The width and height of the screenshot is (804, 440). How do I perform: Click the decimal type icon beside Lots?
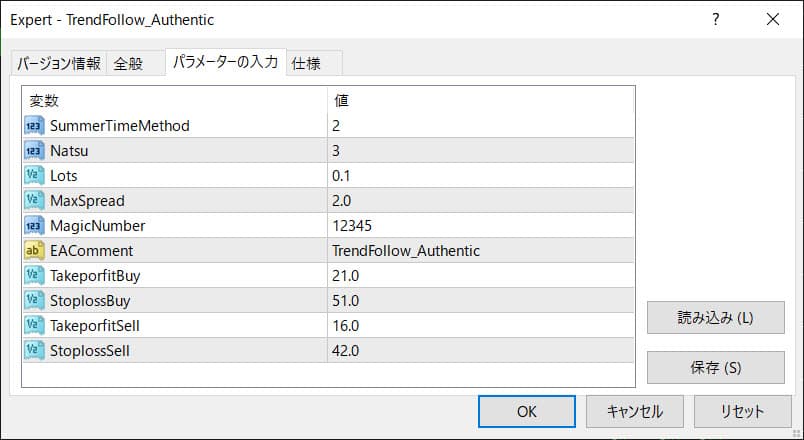click(x=34, y=175)
